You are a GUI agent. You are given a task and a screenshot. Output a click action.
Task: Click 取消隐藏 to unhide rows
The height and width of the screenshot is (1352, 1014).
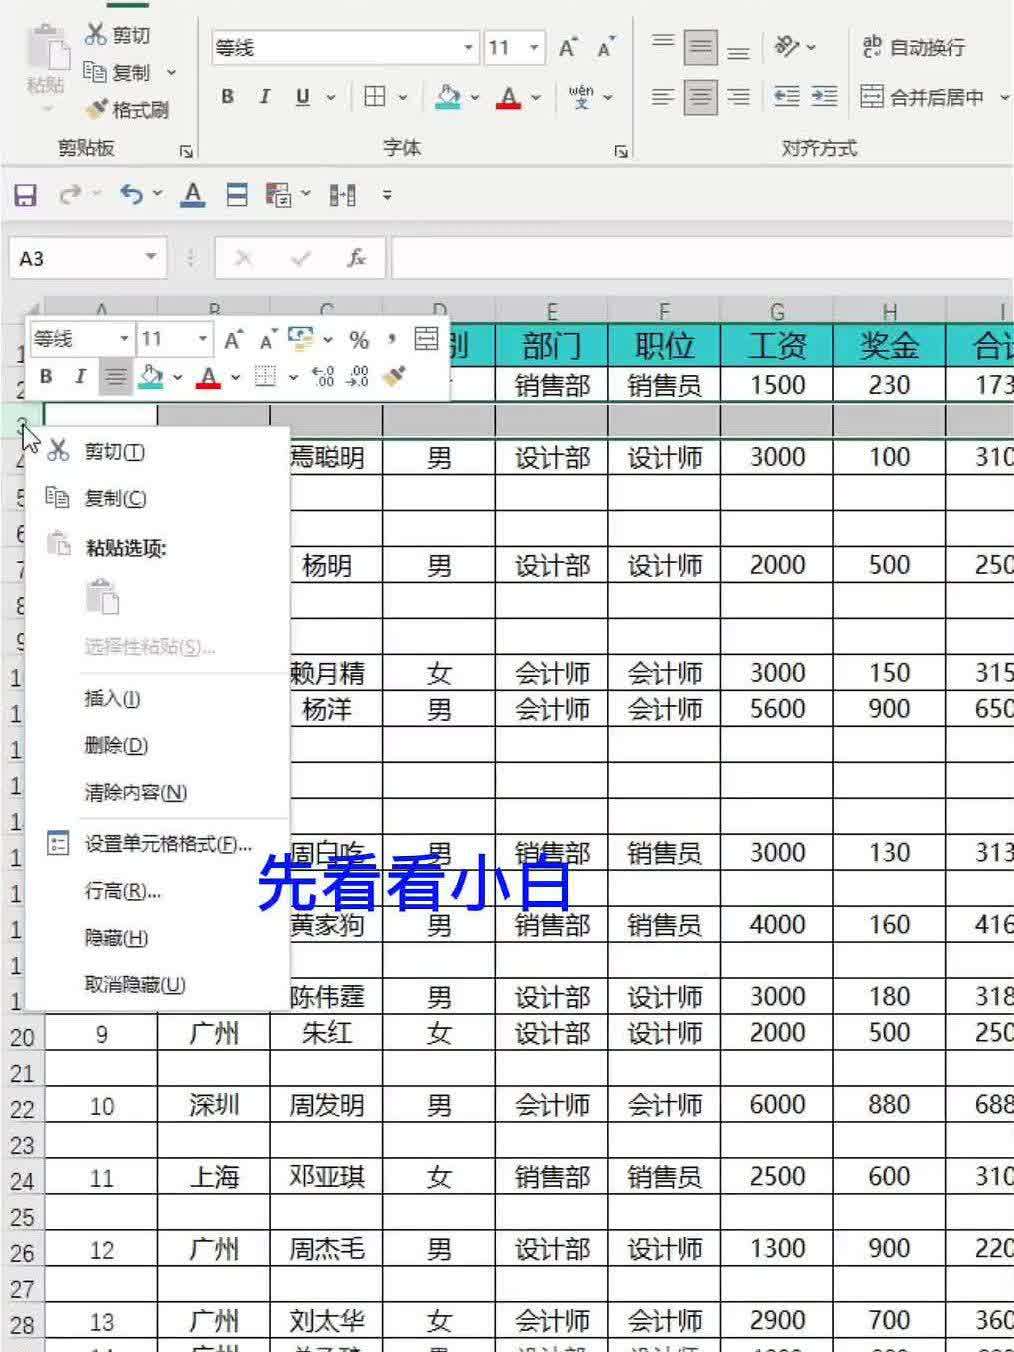click(132, 984)
